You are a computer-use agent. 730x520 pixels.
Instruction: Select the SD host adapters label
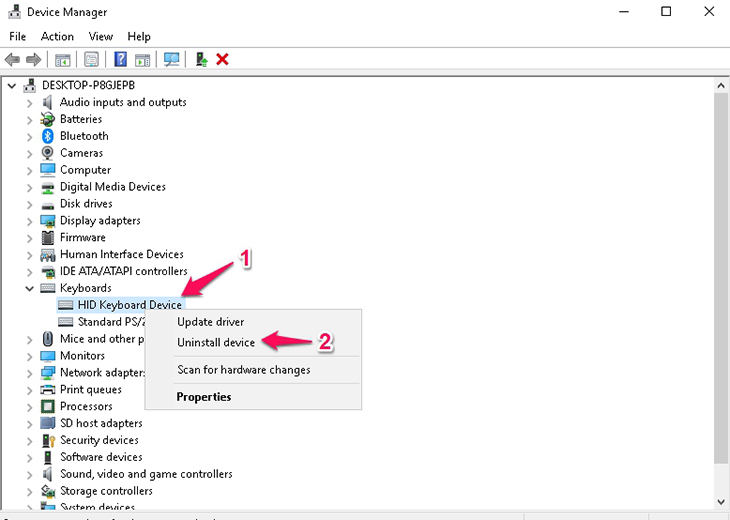[x=101, y=423]
